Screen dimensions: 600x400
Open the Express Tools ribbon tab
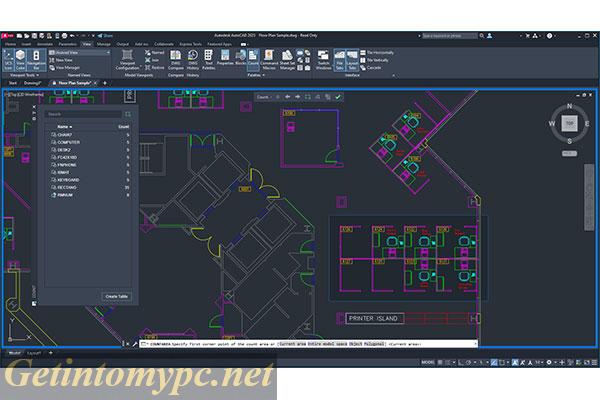pos(190,44)
